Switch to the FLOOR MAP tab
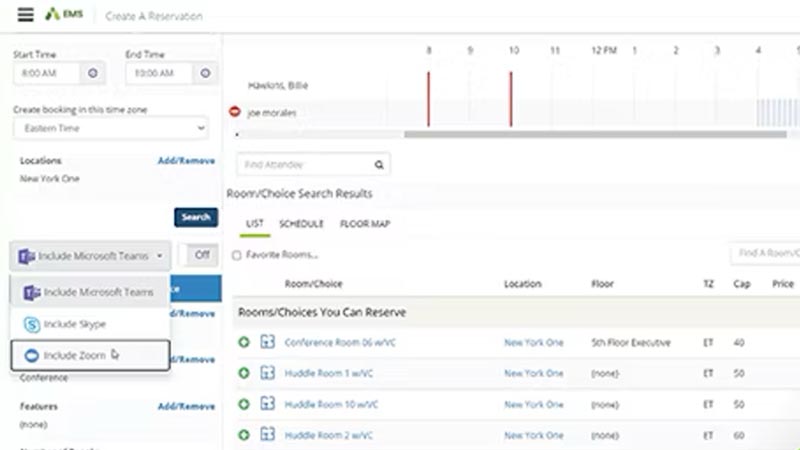This screenshot has width=800, height=450. (365, 224)
